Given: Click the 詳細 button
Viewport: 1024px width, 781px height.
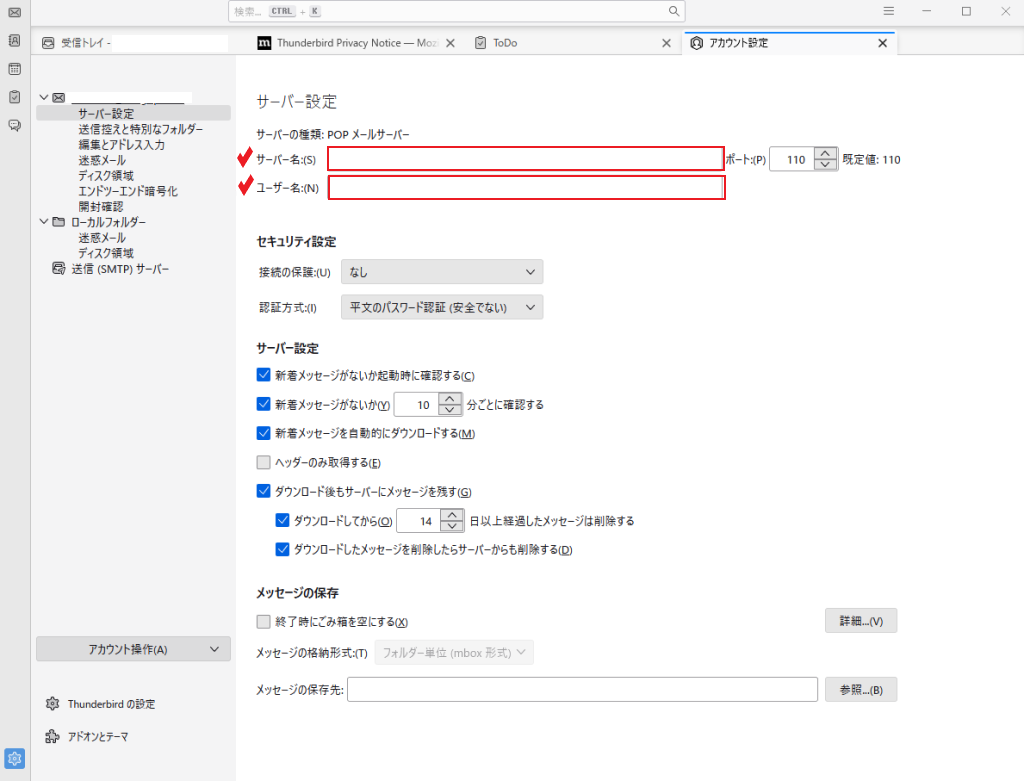Looking at the screenshot, I should click(x=860, y=621).
